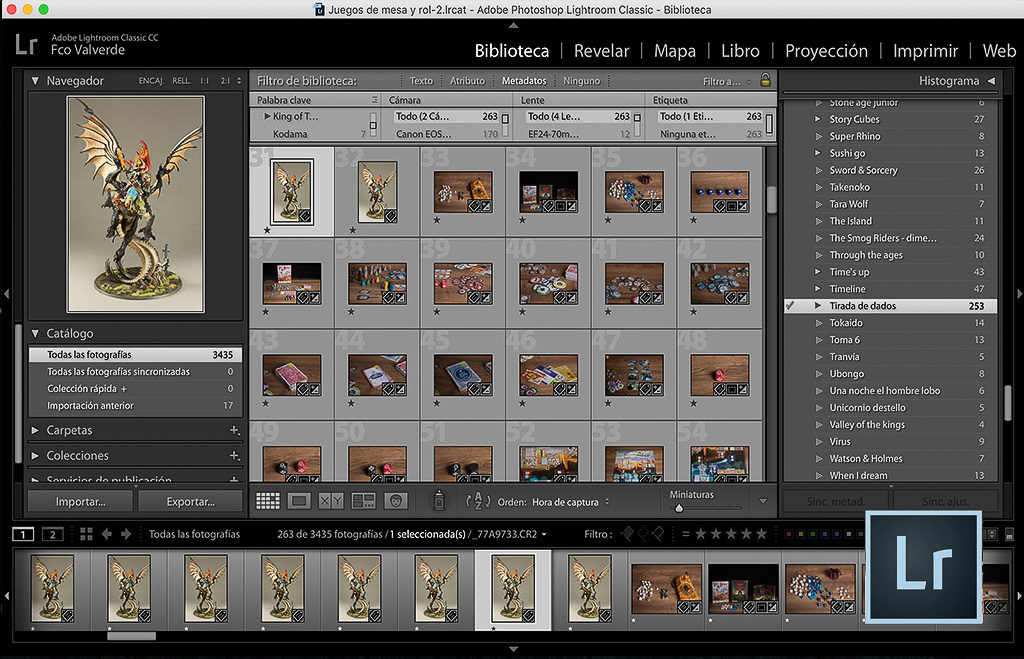The height and width of the screenshot is (659, 1024).
Task: Click the Importar... button
Action: [x=80, y=502]
